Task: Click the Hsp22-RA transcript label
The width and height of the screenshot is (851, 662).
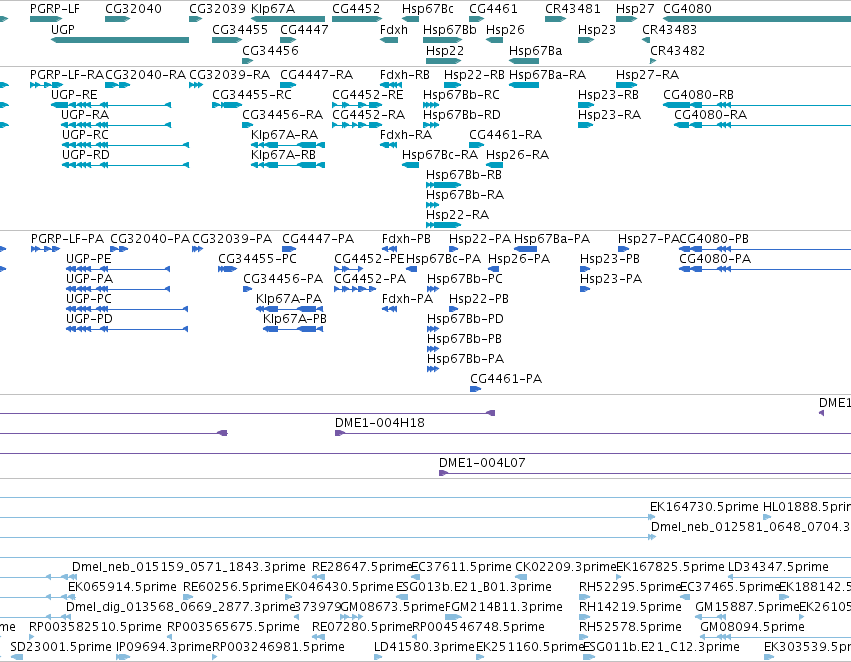Action: point(458,215)
